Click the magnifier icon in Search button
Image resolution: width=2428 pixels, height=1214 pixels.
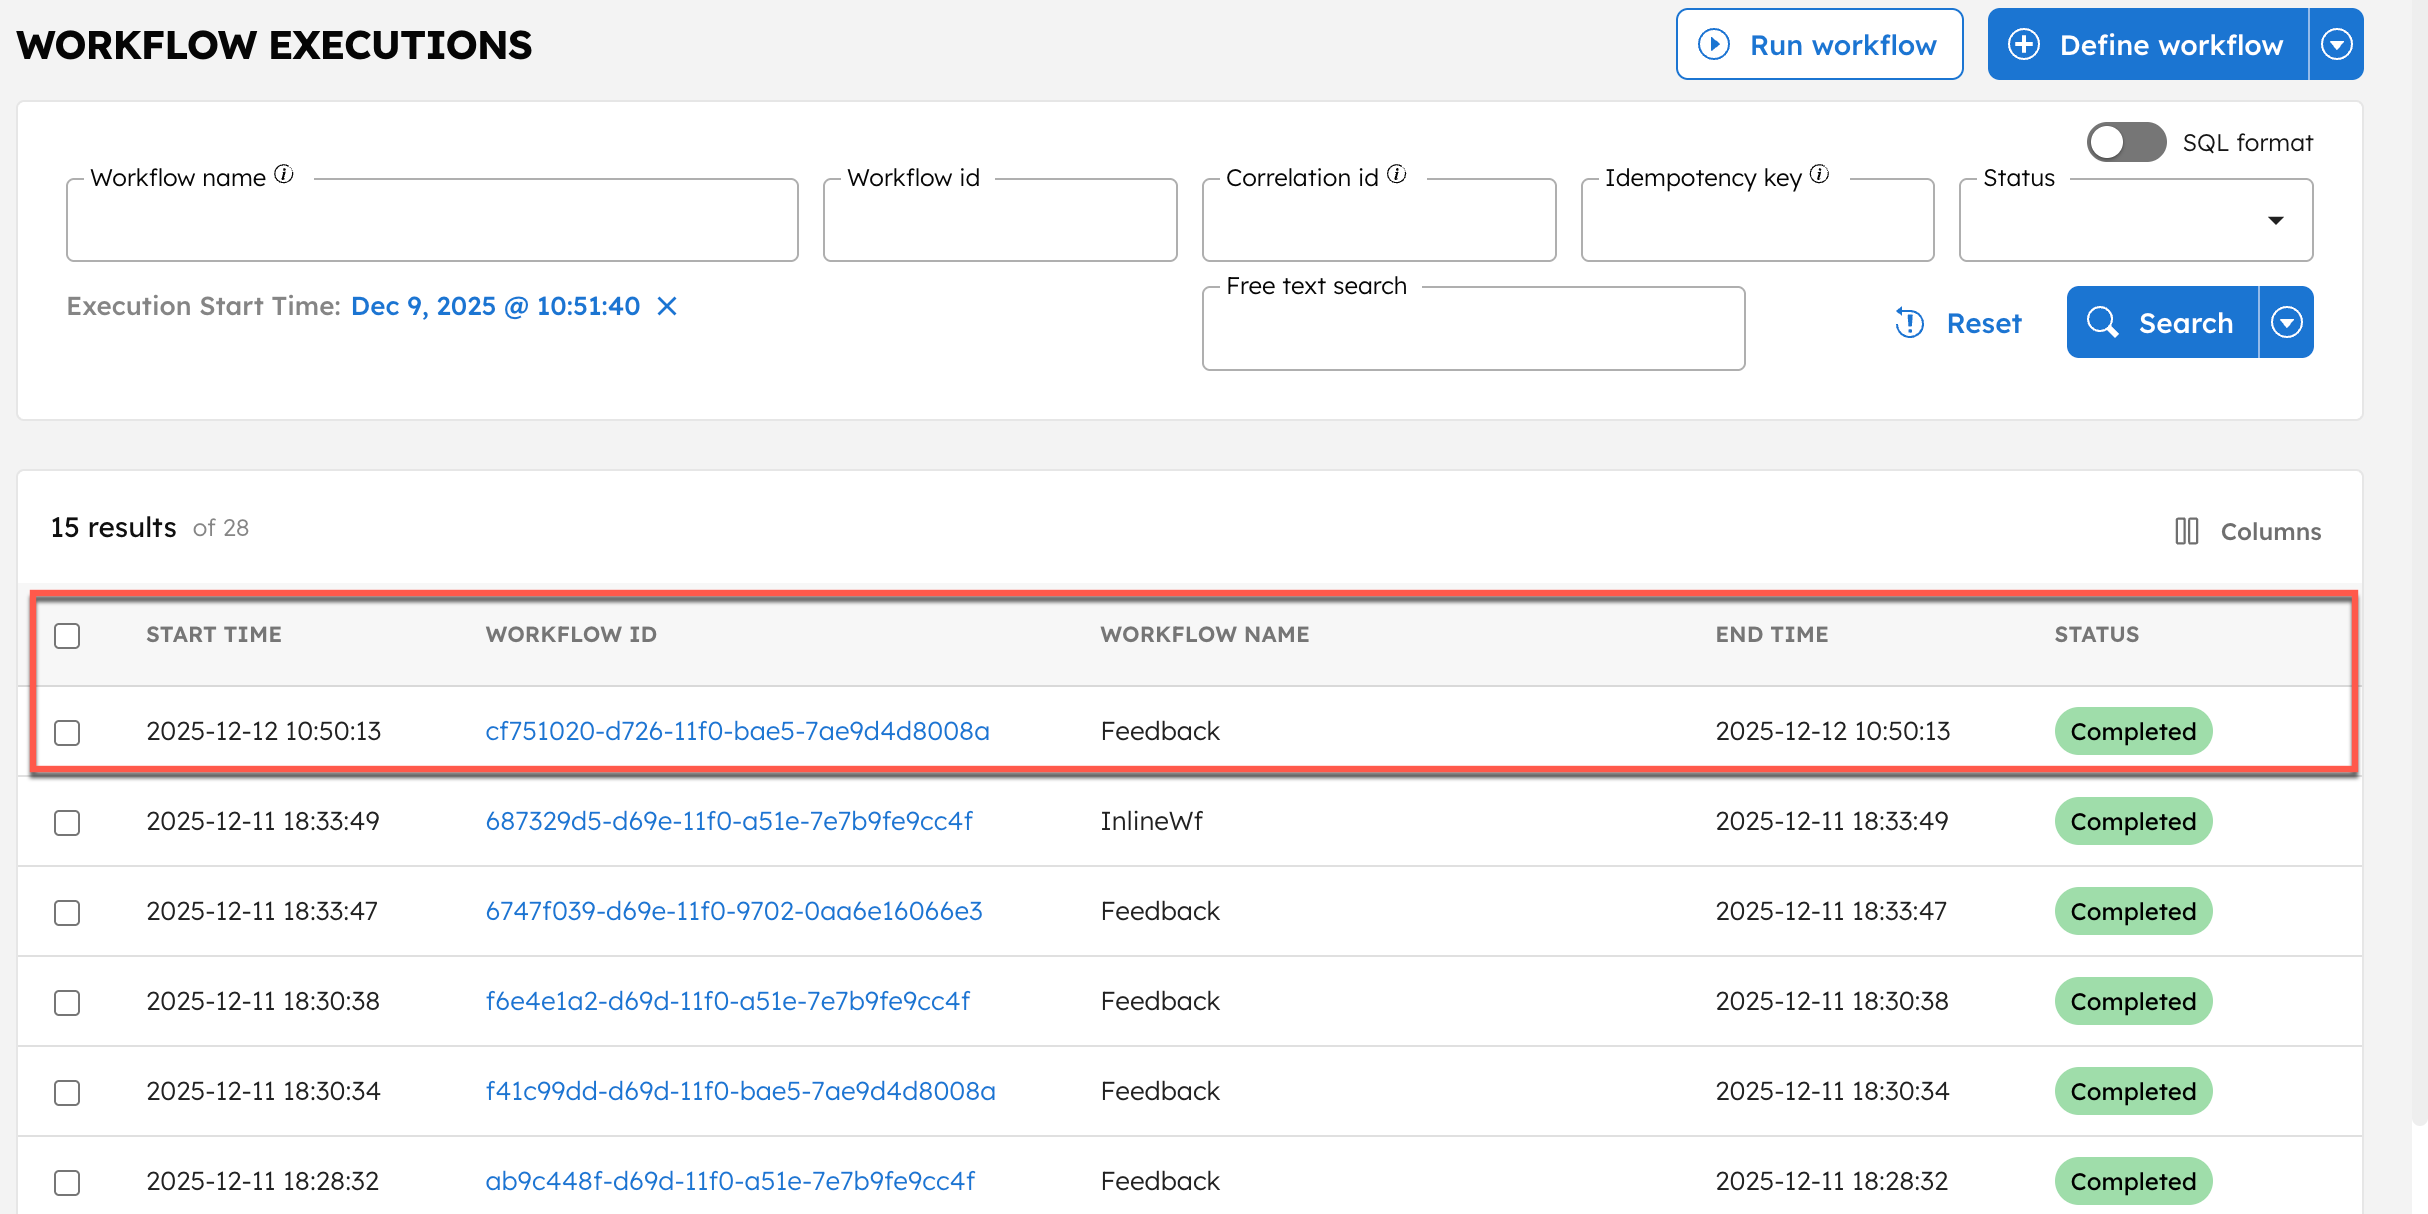pyautogui.click(x=2104, y=322)
